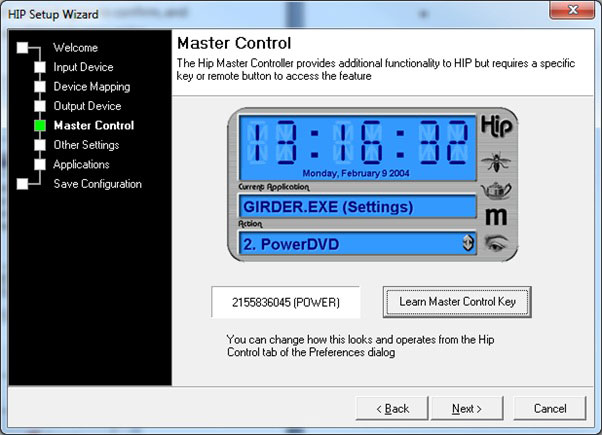
Task: Select the Welcome step
Action: click(76, 48)
